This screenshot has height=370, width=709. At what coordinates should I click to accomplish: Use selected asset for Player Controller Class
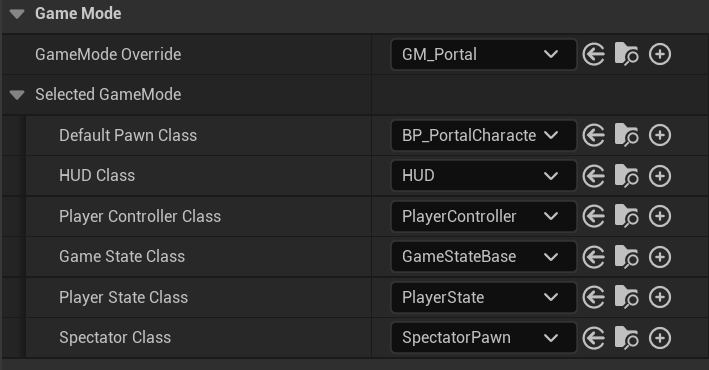(x=594, y=216)
